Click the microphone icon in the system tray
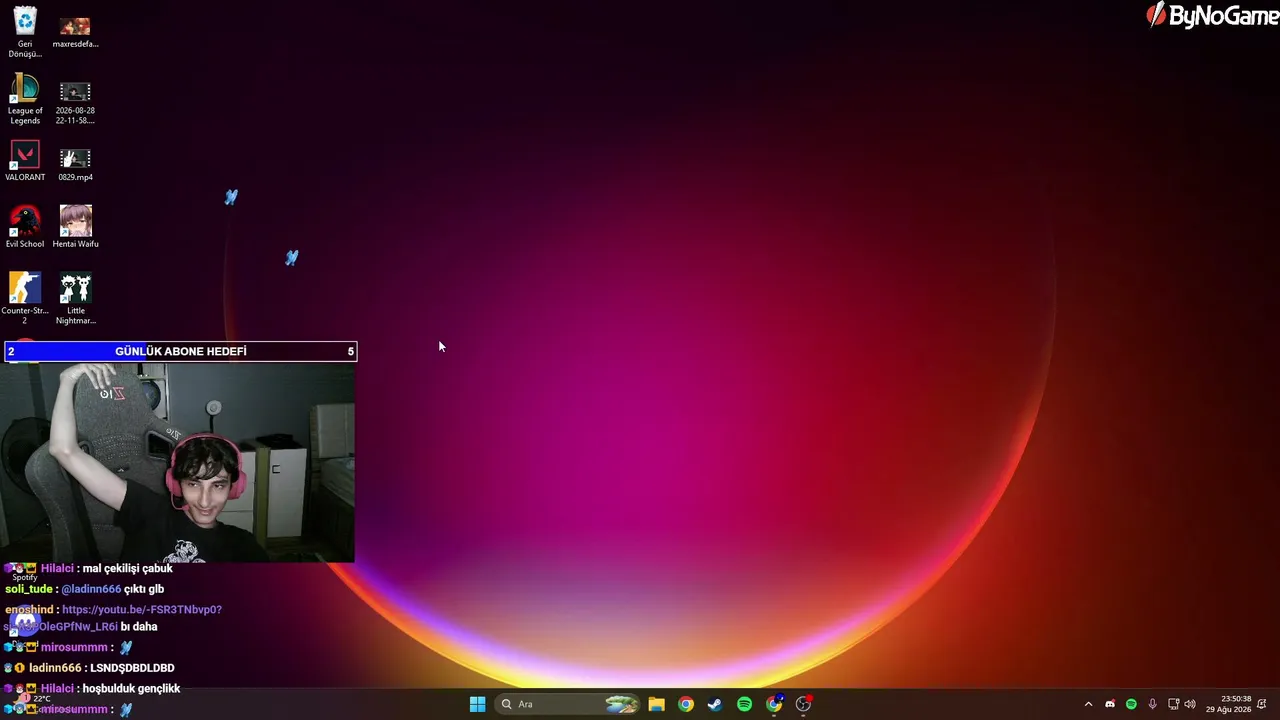 coord(1152,704)
